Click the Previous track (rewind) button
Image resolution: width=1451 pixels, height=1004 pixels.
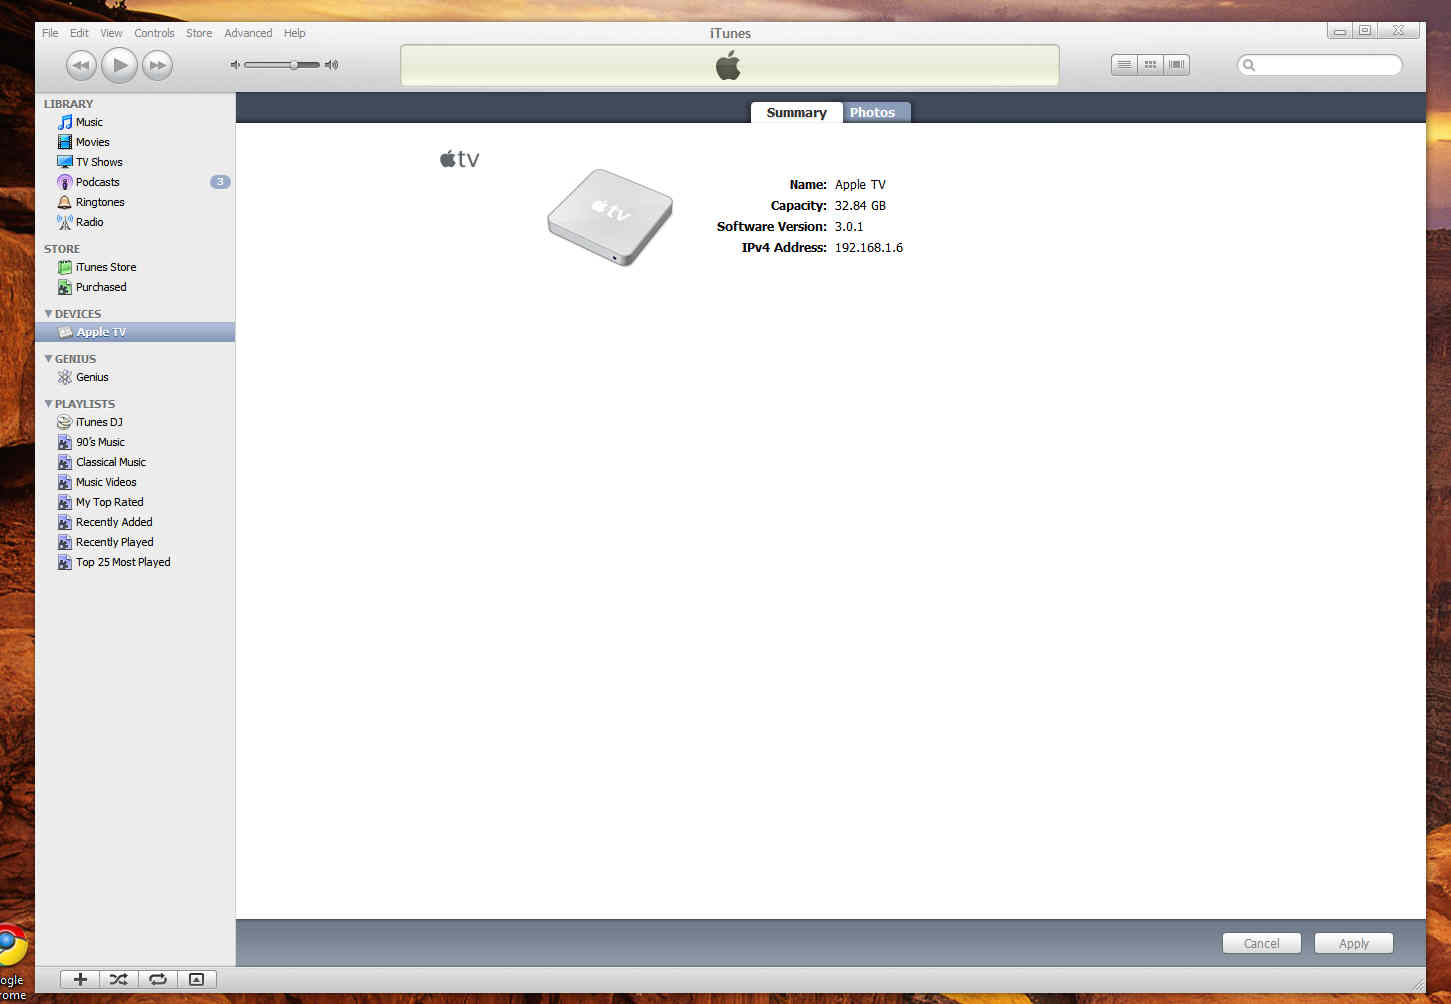(x=81, y=66)
